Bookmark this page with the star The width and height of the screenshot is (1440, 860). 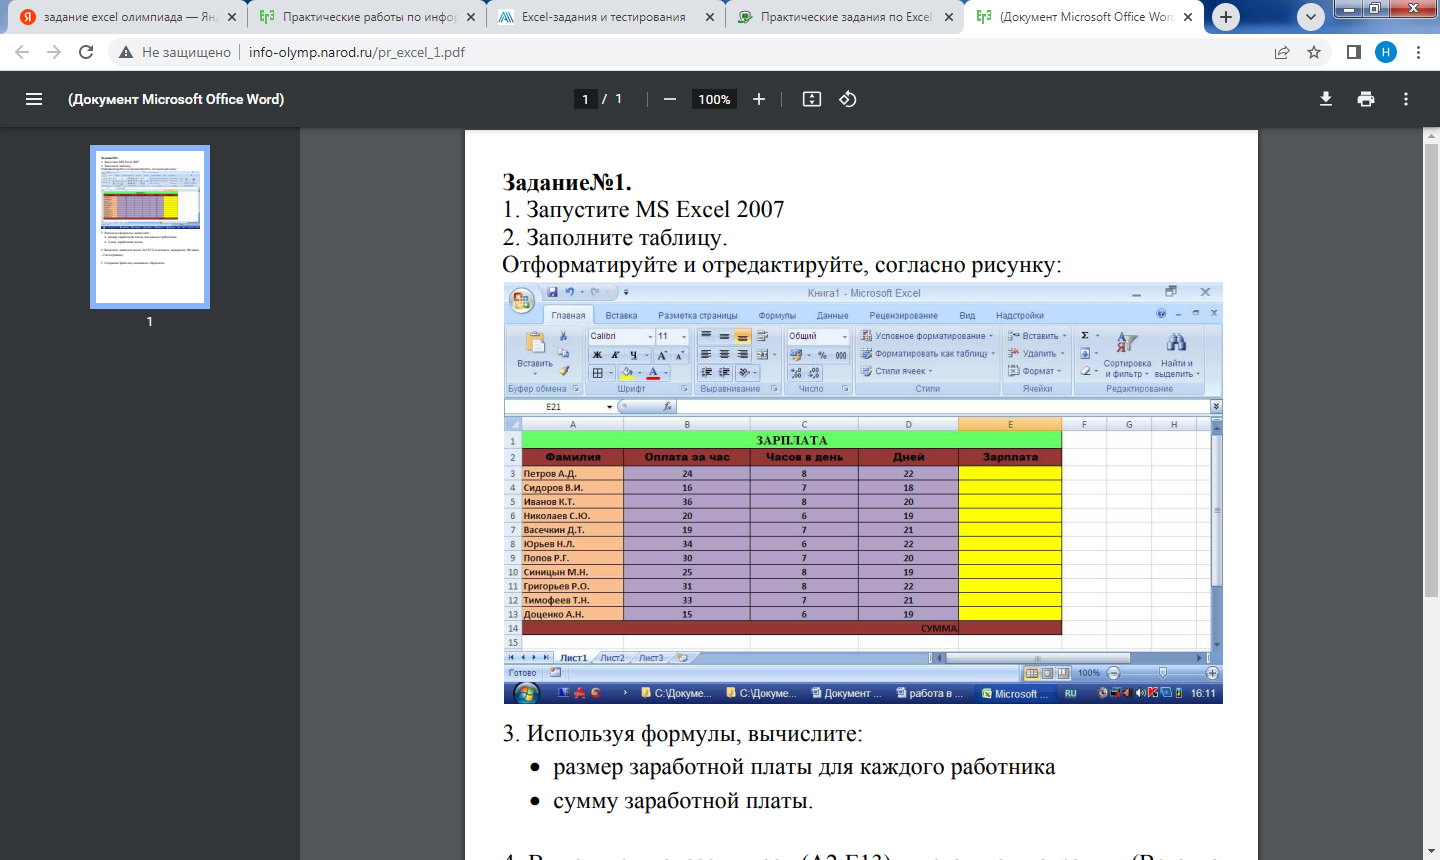[x=1314, y=52]
